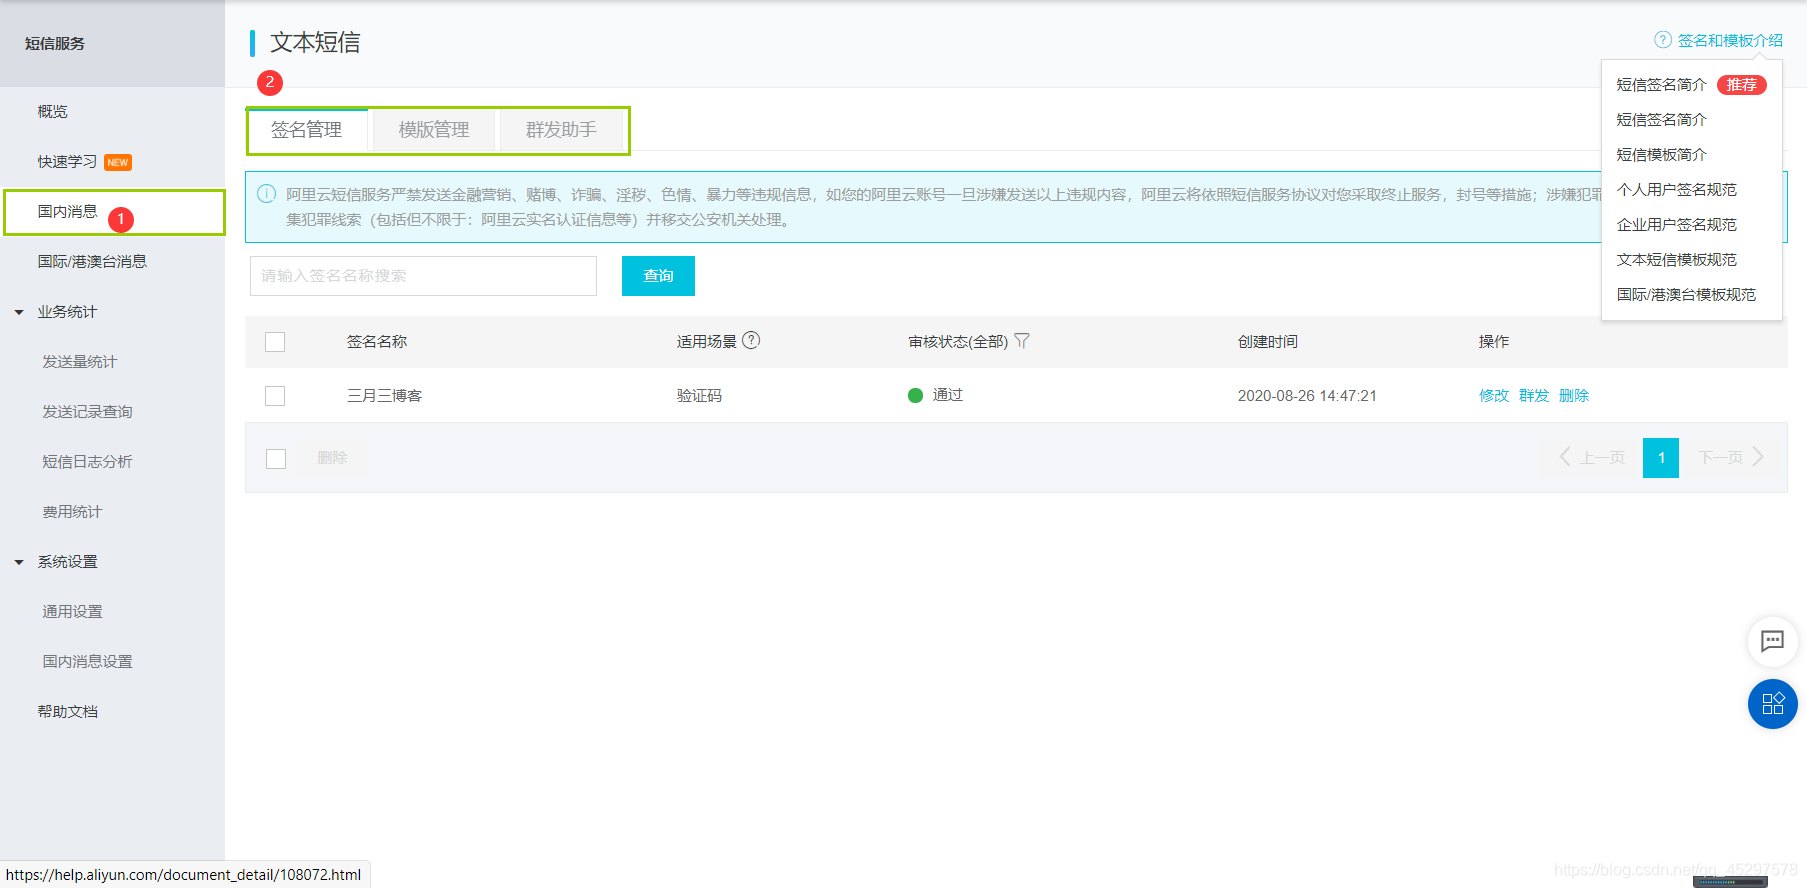
Task: Go to previous page with 上一页
Action: pos(1592,457)
